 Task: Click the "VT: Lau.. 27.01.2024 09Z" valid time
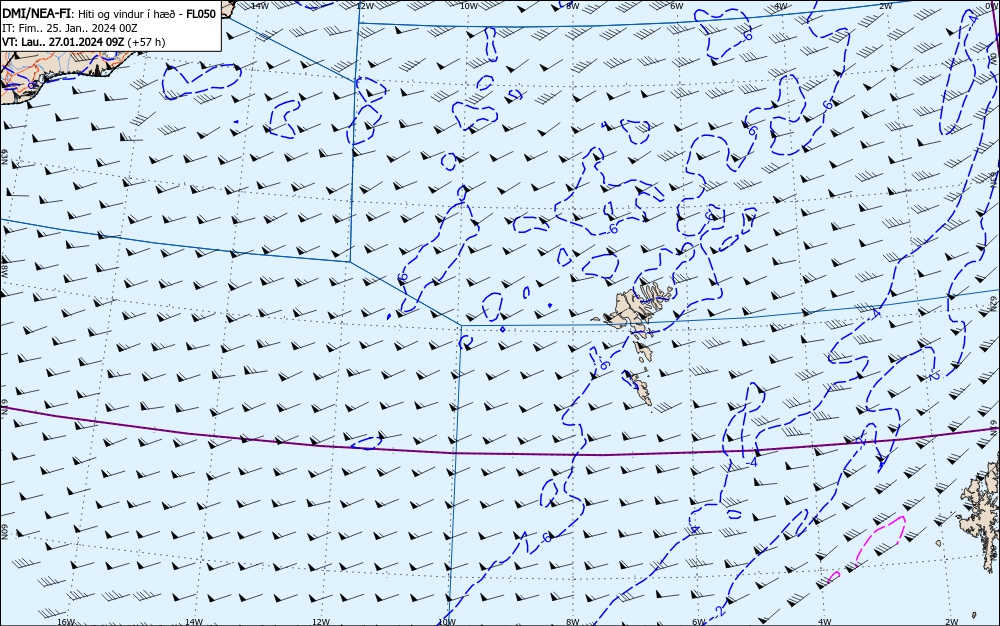(x=63, y=42)
